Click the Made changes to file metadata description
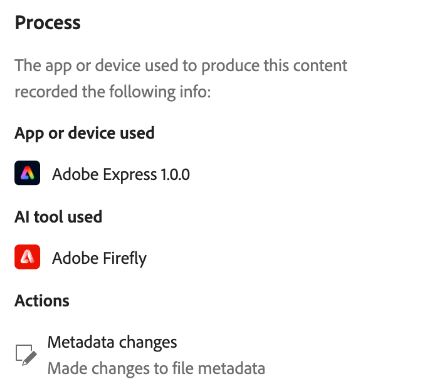Viewport: 432px width, 390px height. [156, 368]
